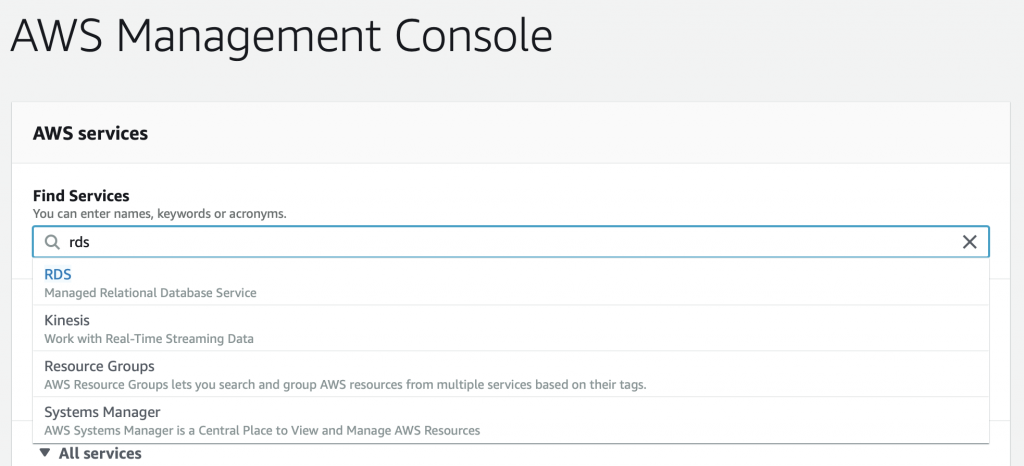Click the All services label
This screenshot has height=466, width=1024.
coord(100,453)
